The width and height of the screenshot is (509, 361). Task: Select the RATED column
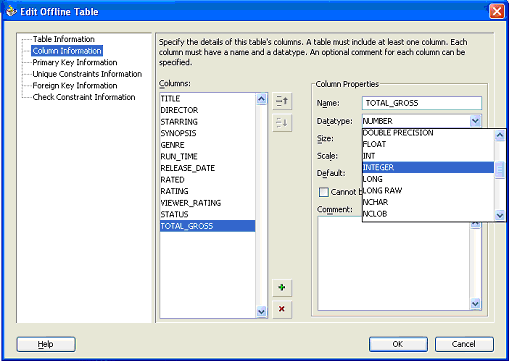(208, 180)
